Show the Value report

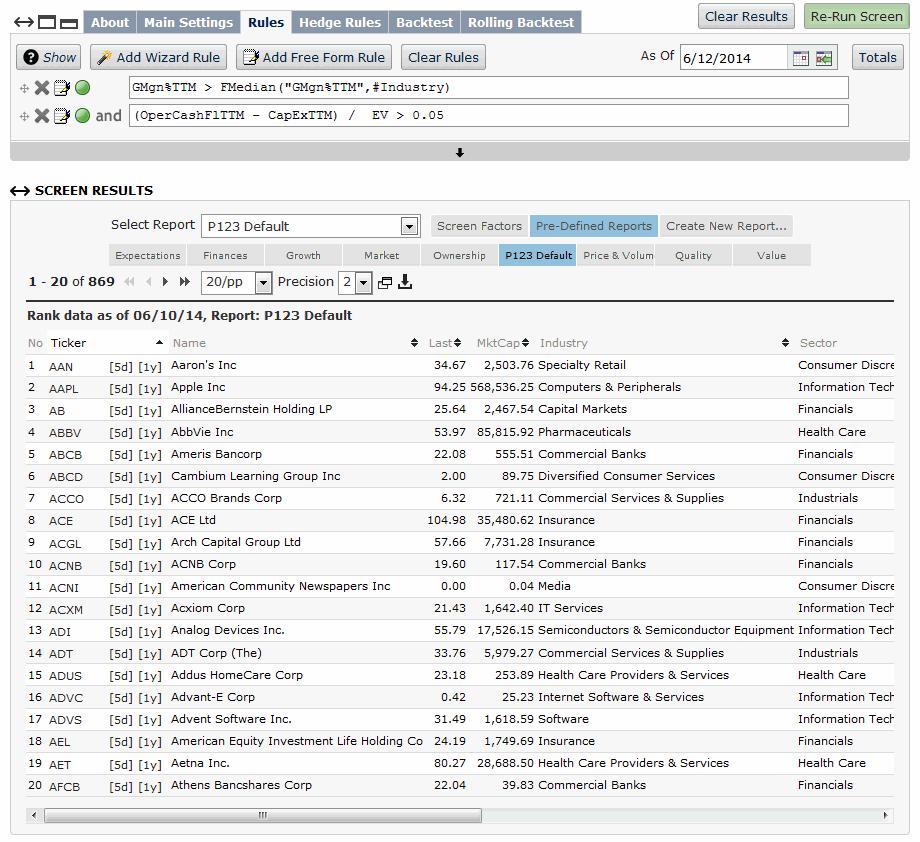coord(772,255)
